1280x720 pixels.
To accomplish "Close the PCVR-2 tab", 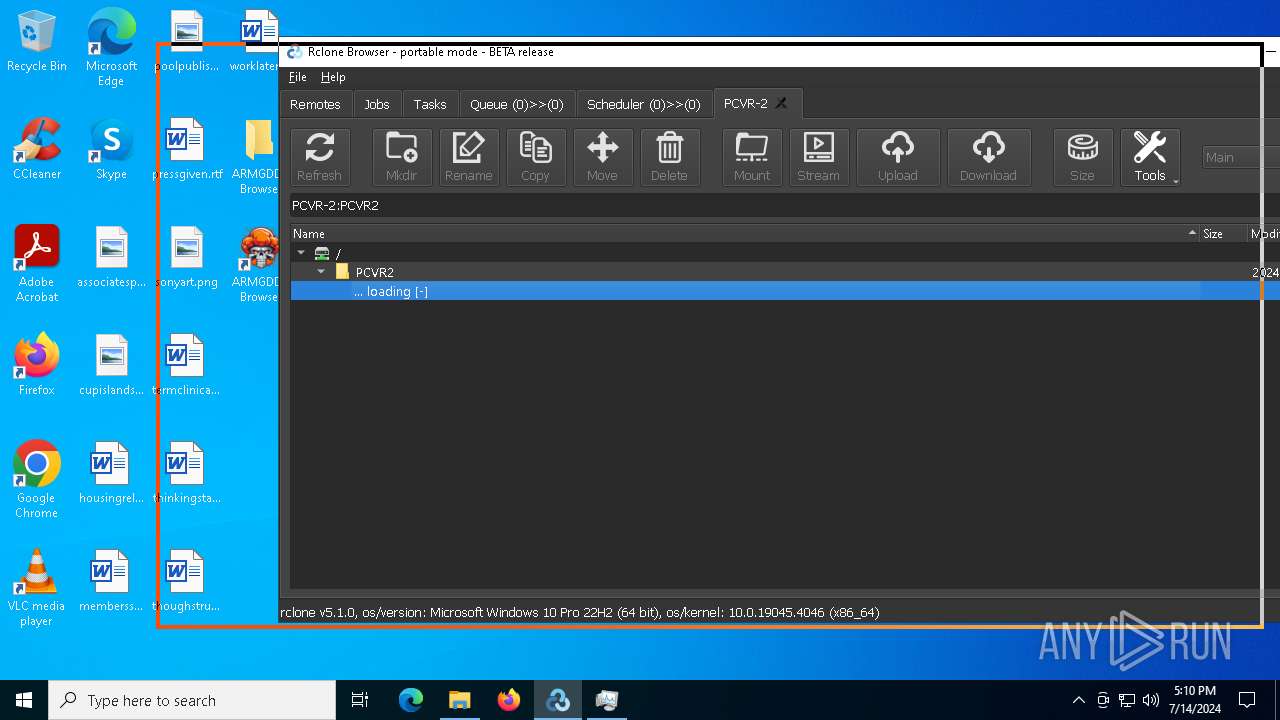I will pyautogui.click(x=782, y=103).
